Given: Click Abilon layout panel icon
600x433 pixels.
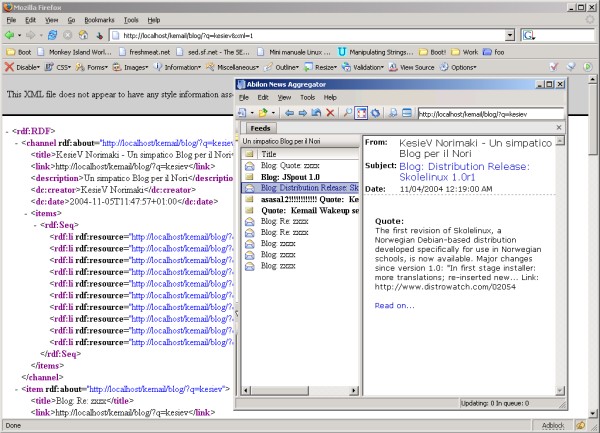Looking at the screenshot, I should pyautogui.click(x=407, y=113).
